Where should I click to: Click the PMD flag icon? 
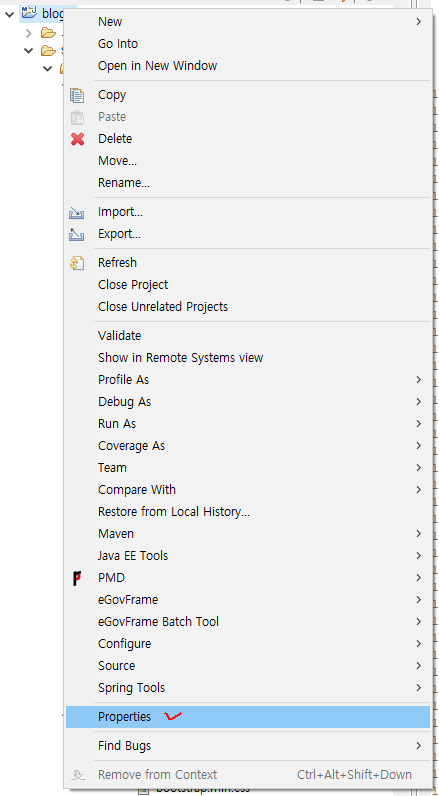(77, 578)
